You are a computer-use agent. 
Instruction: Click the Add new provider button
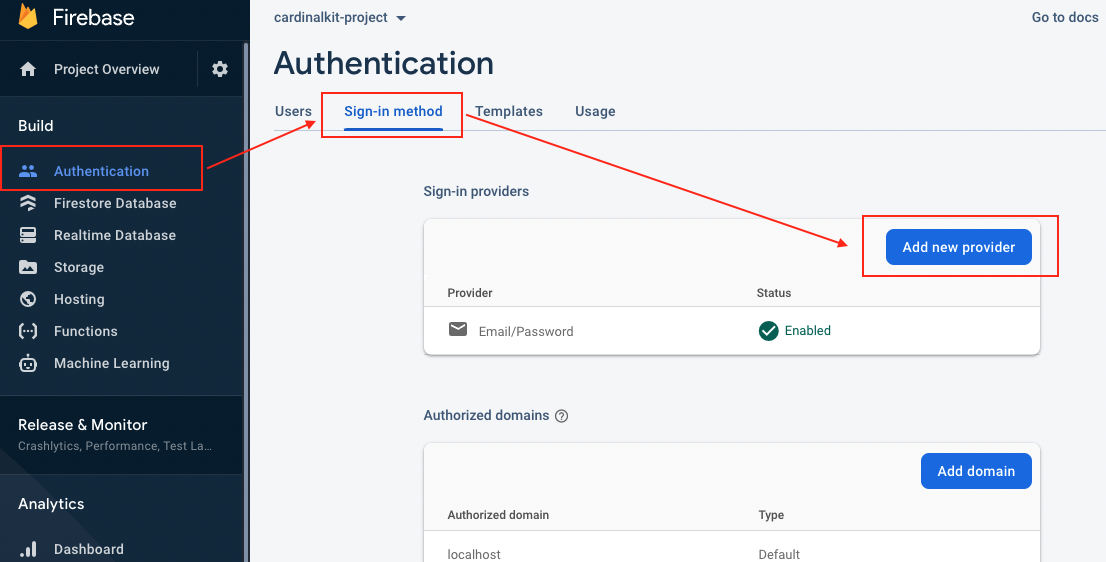(958, 247)
